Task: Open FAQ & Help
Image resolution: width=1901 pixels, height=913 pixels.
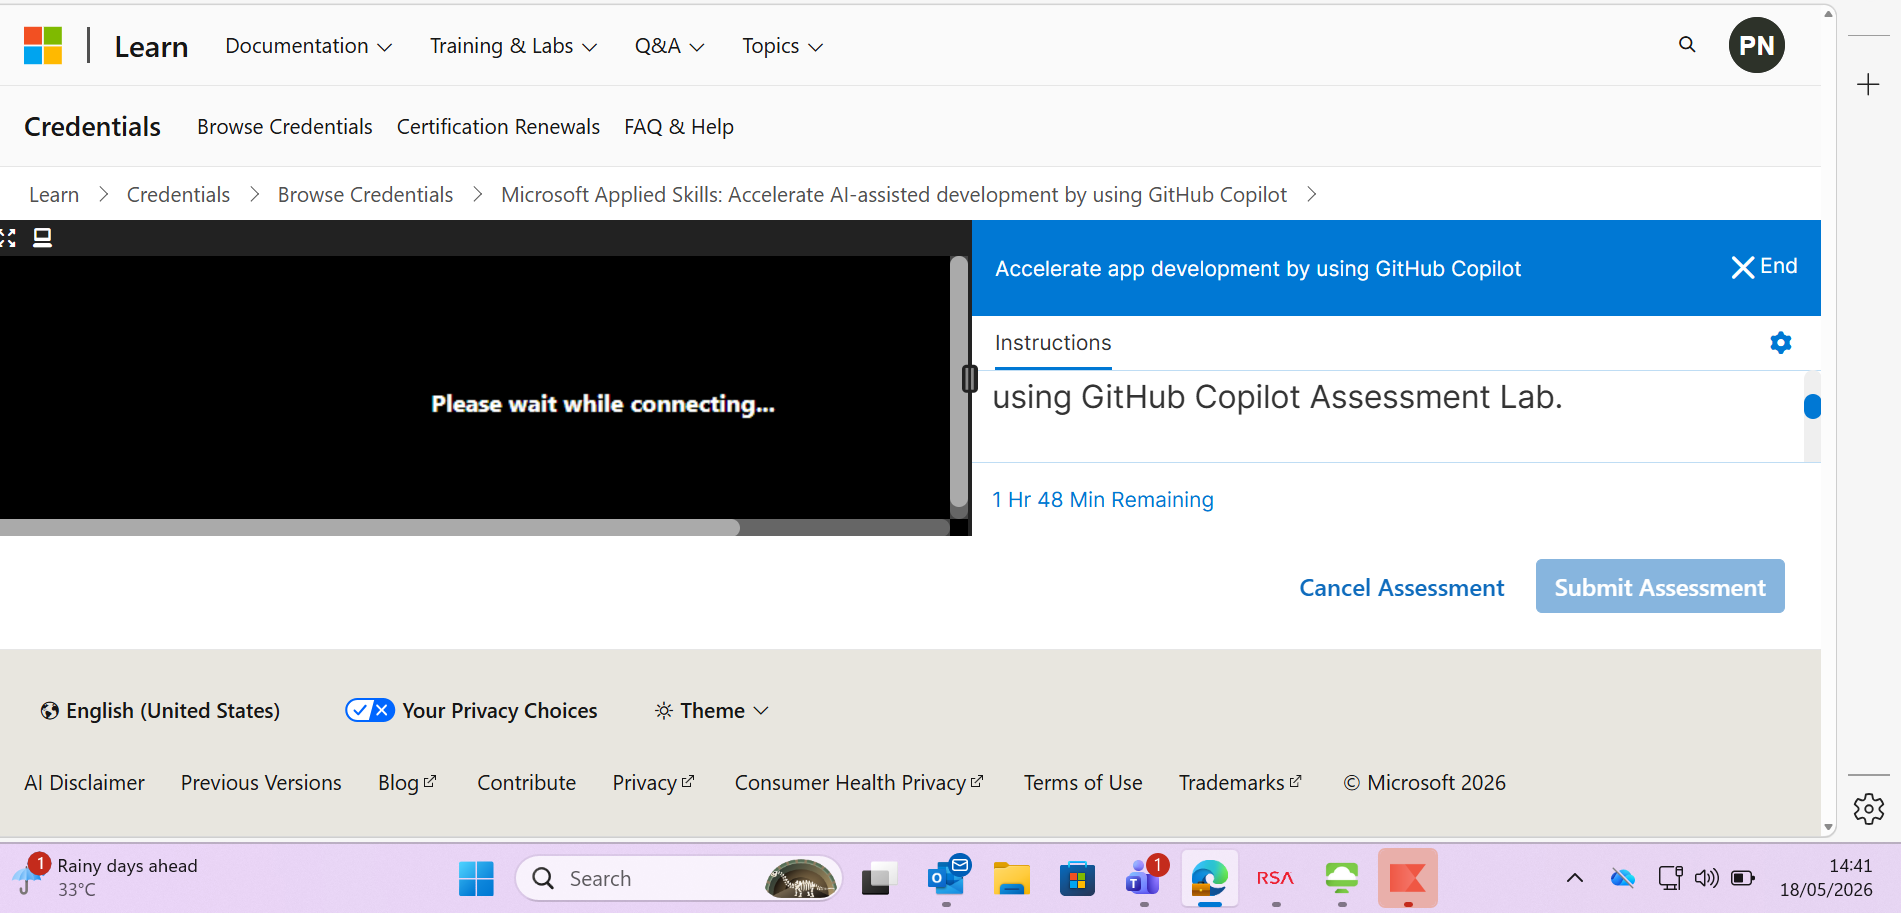Action: 679,127
